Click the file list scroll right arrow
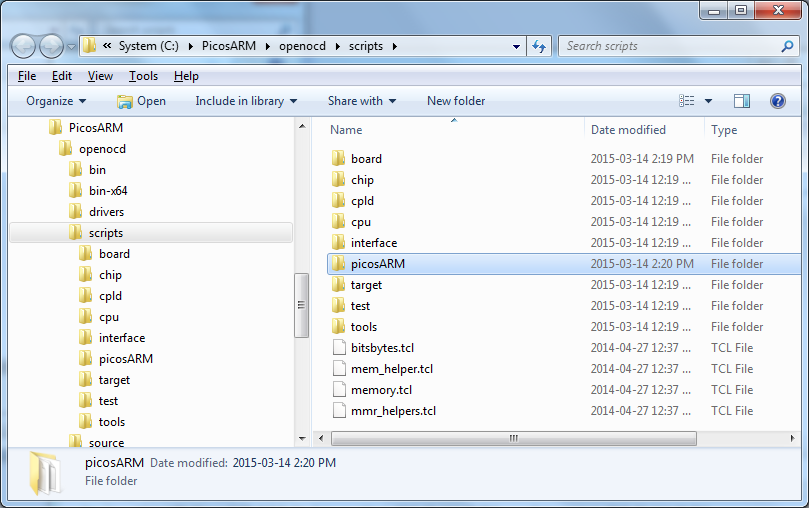Image resolution: width=809 pixels, height=508 pixels. click(x=792, y=439)
